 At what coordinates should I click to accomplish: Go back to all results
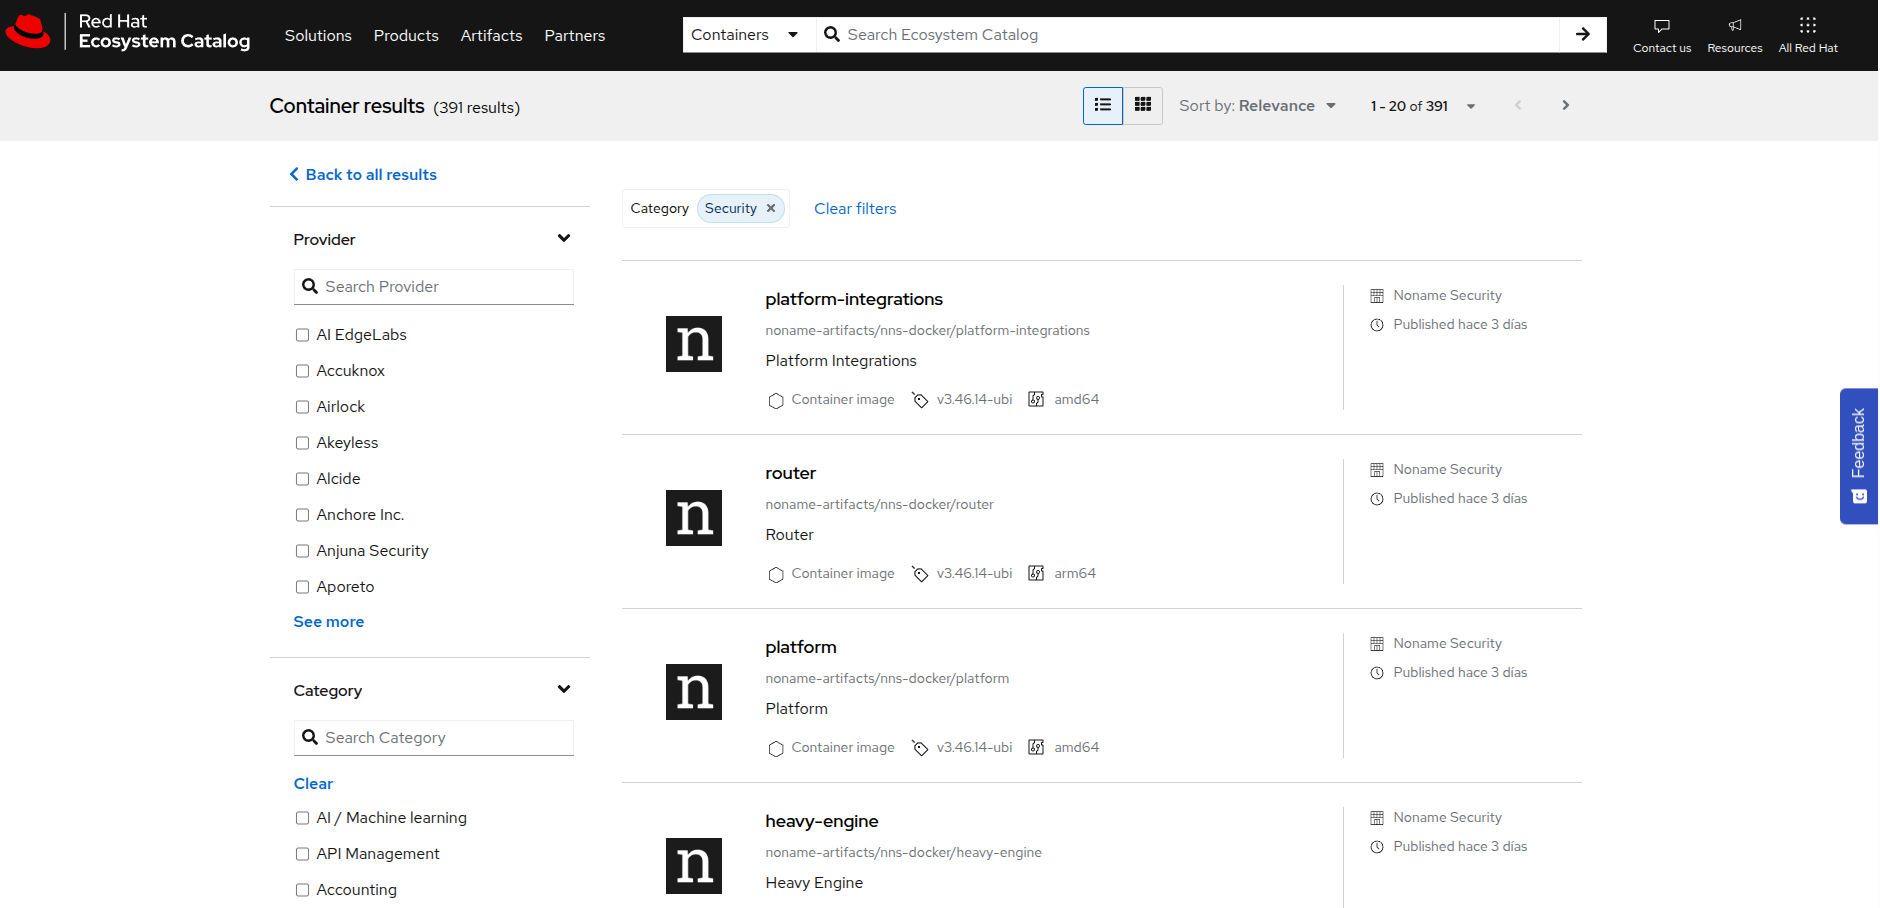click(363, 175)
